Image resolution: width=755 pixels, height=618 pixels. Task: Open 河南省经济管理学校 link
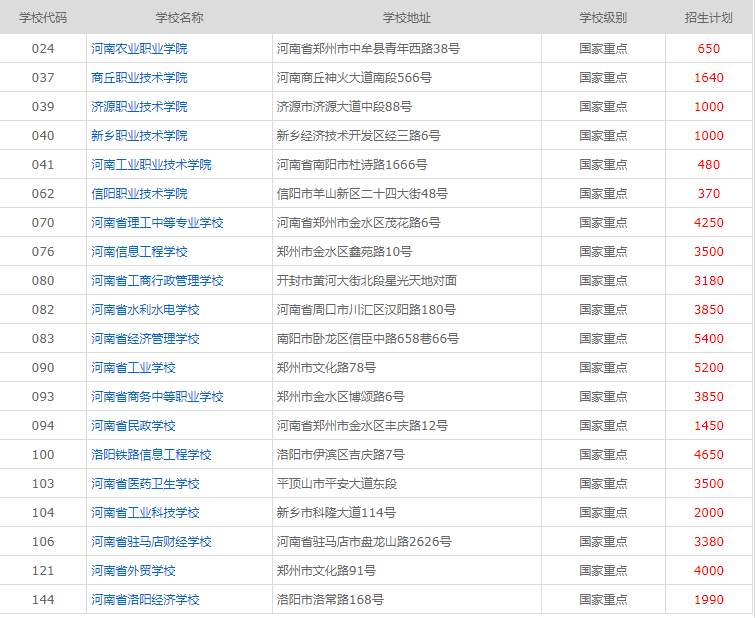[145, 338]
